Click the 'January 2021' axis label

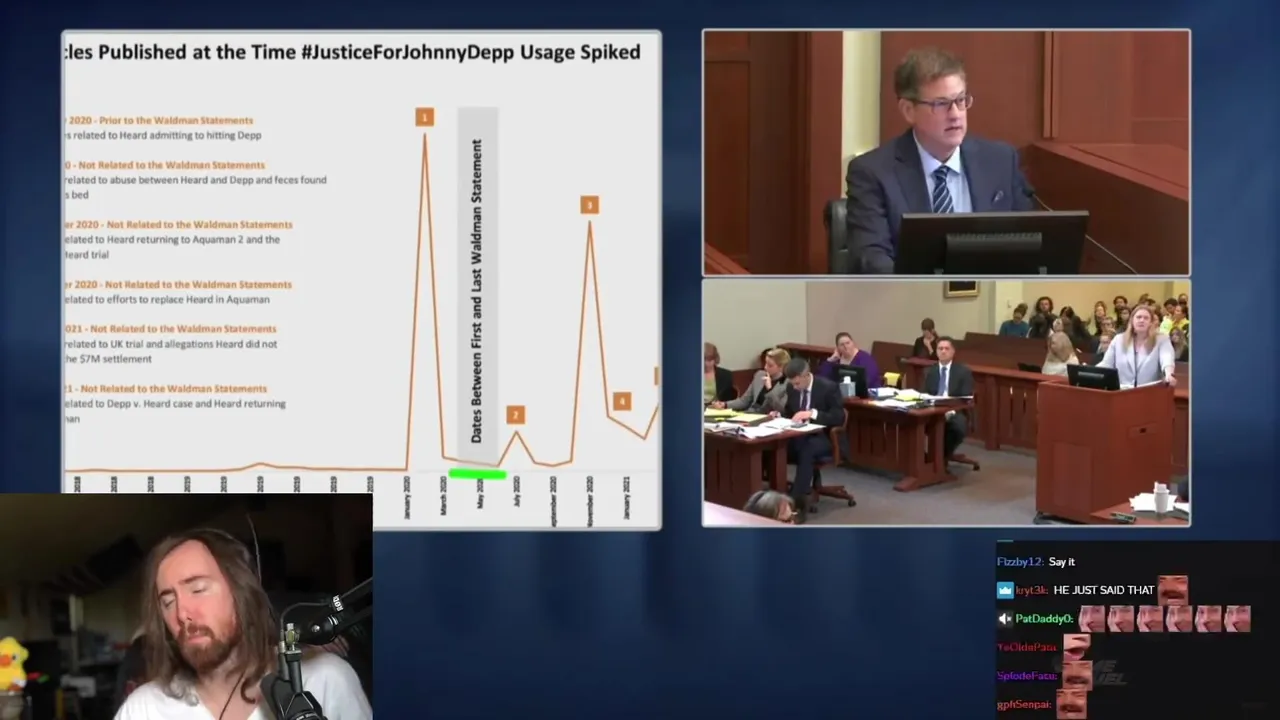pos(627,497)
